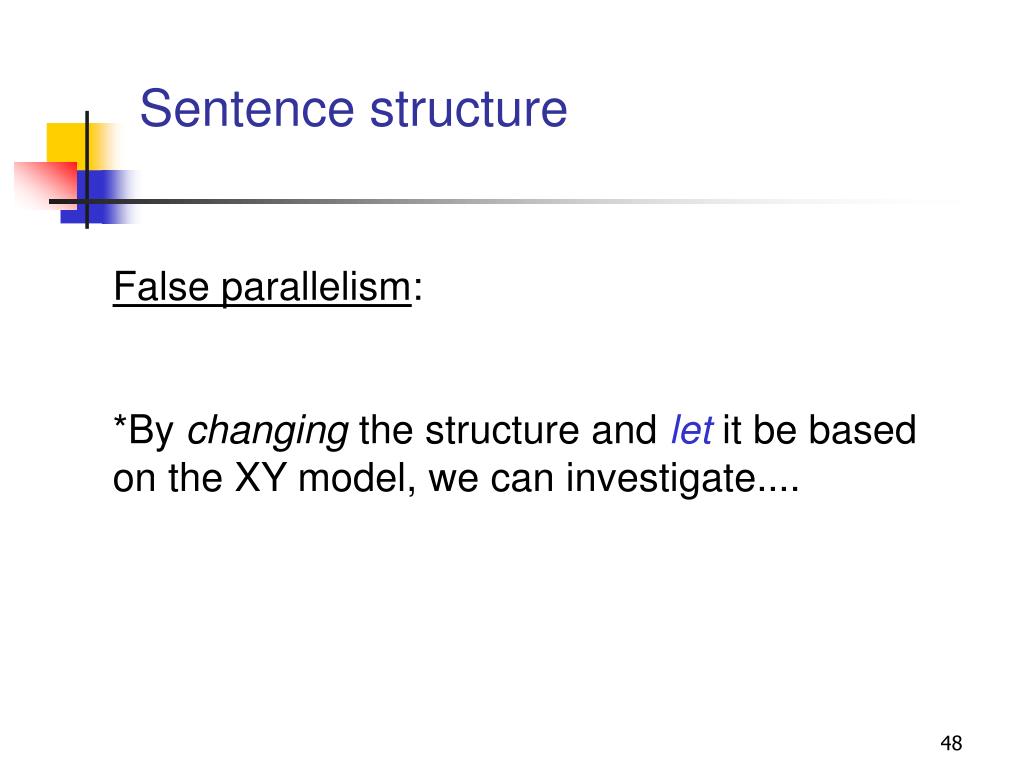
Task: Click the word parallelism
Action: pyautogui.click(x=316, y=287)
